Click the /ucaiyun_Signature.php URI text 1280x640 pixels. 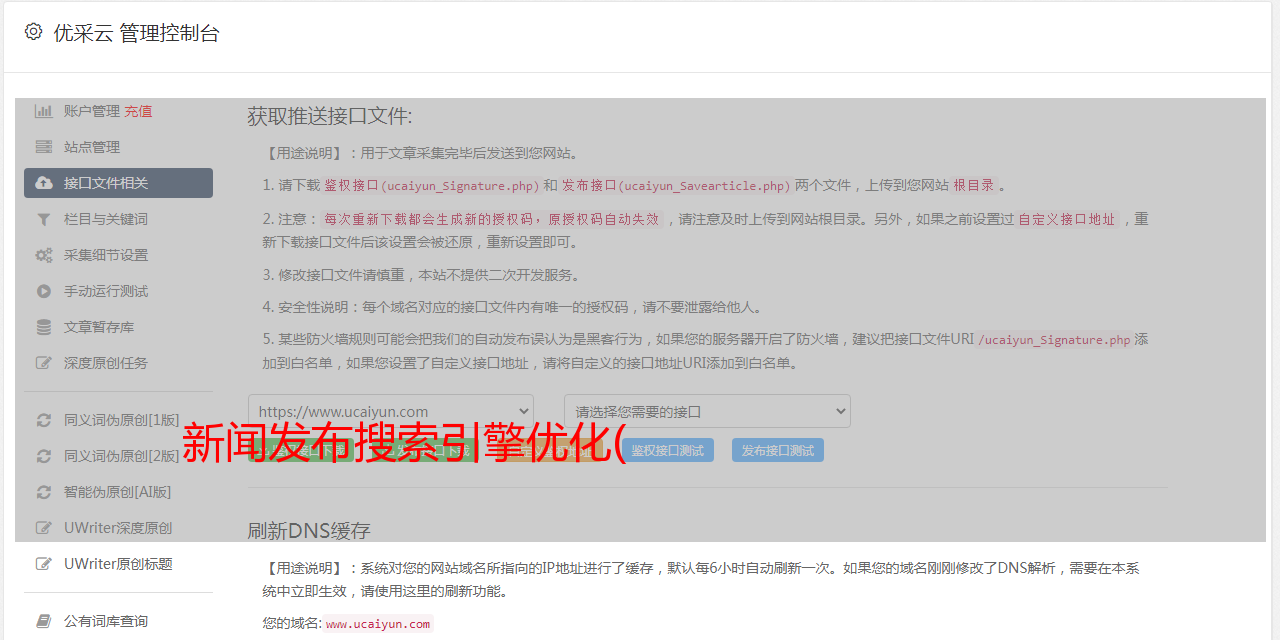tap(1054, 339)
